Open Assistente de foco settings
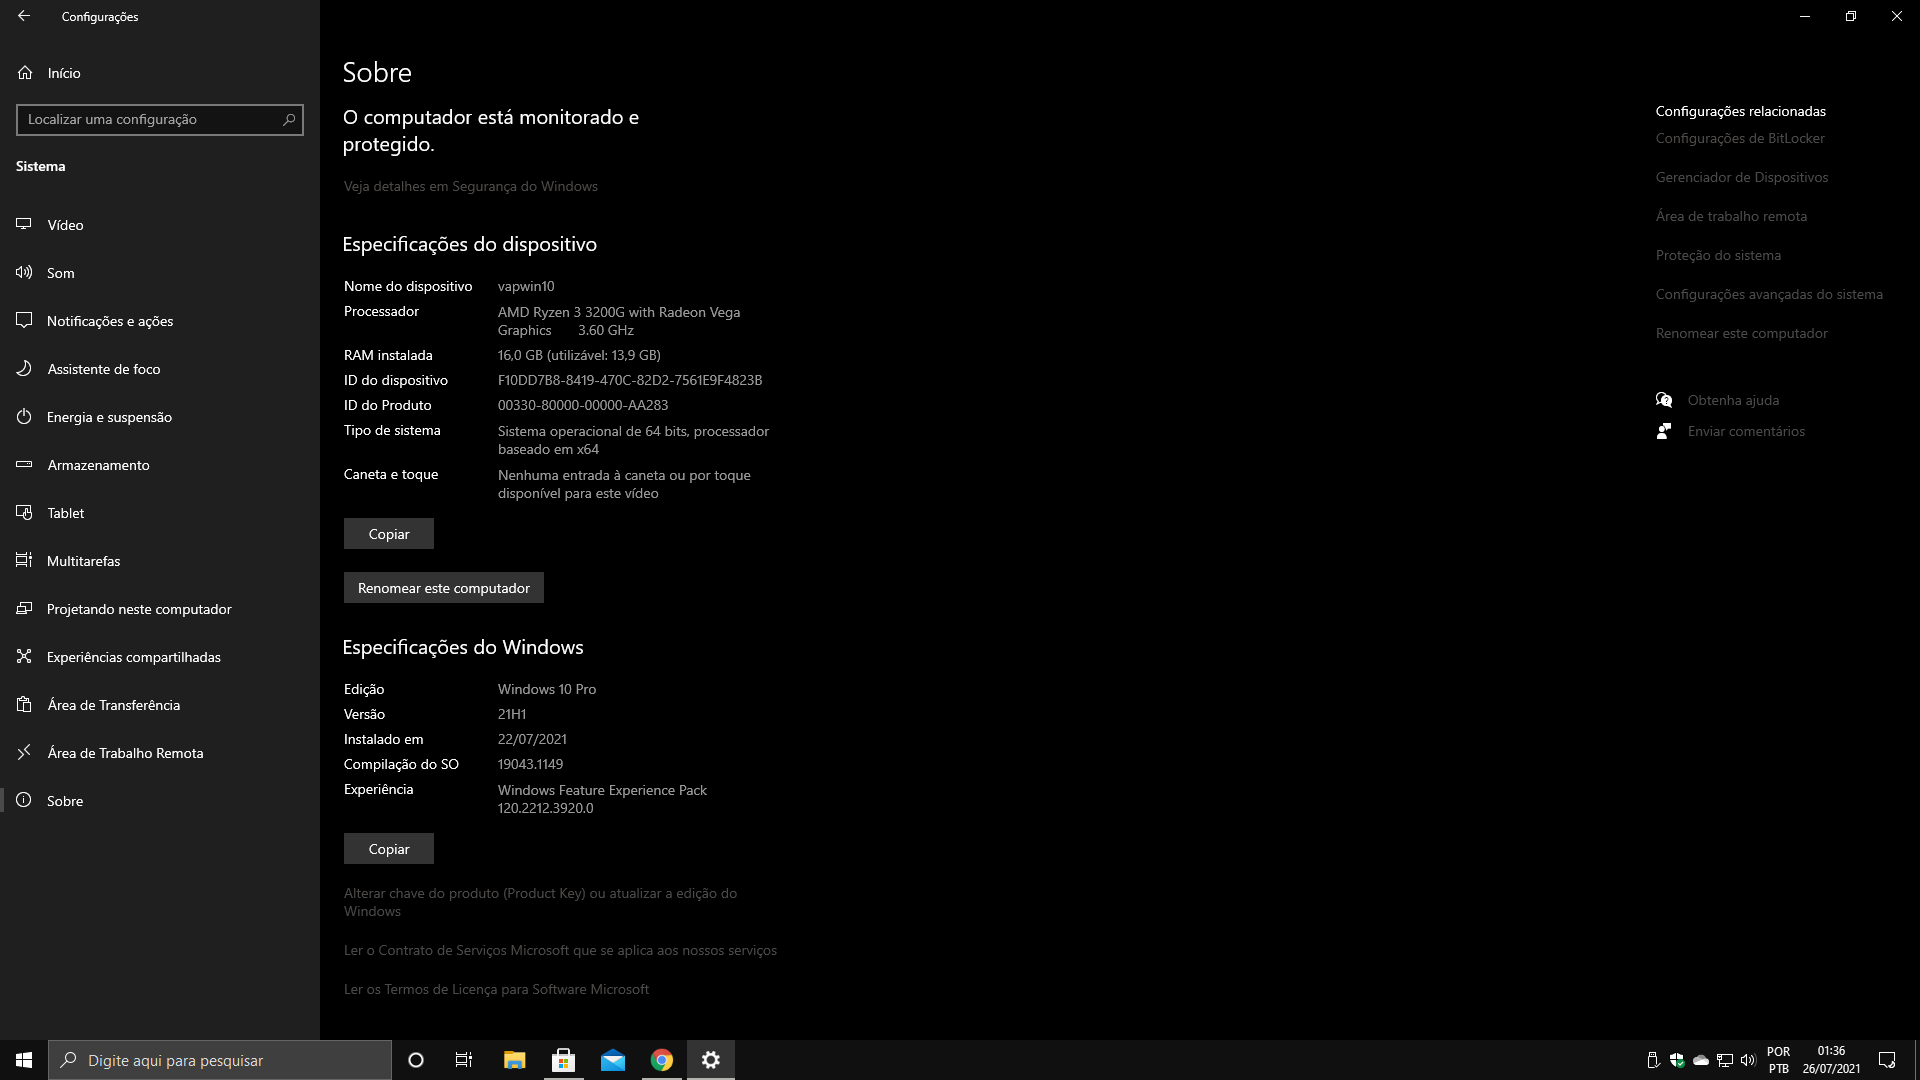This screenshot has width=1920, height=1080. pyautogui.click(x=160, y=369)
